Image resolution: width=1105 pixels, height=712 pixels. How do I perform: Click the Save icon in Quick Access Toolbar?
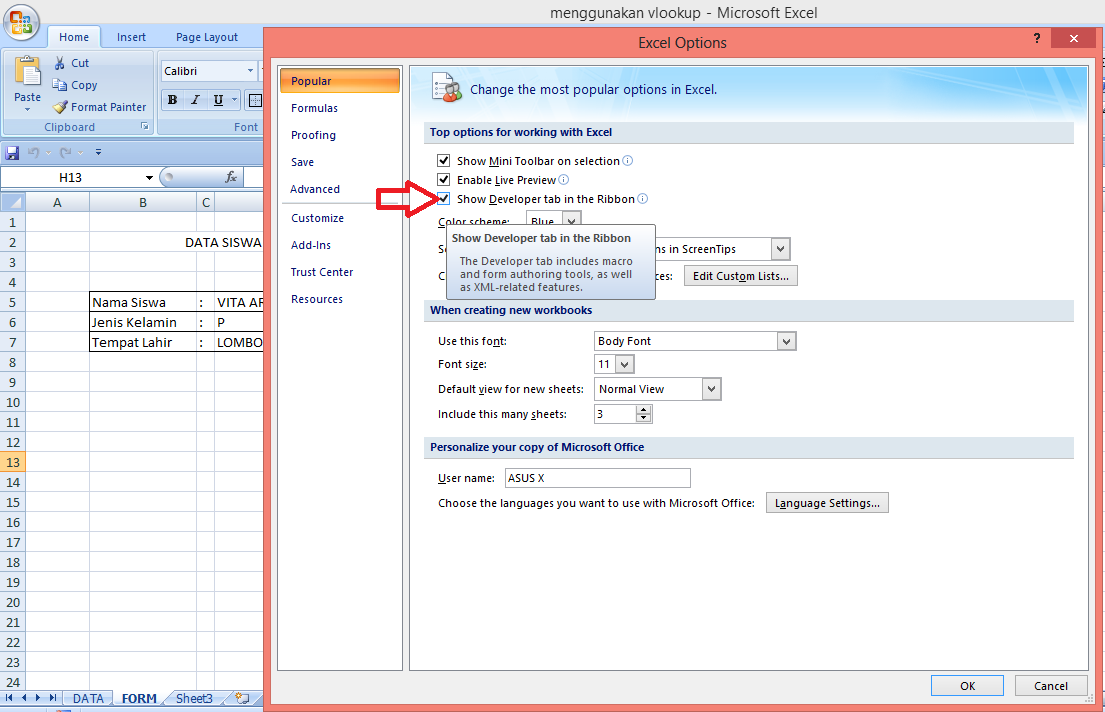12,152
